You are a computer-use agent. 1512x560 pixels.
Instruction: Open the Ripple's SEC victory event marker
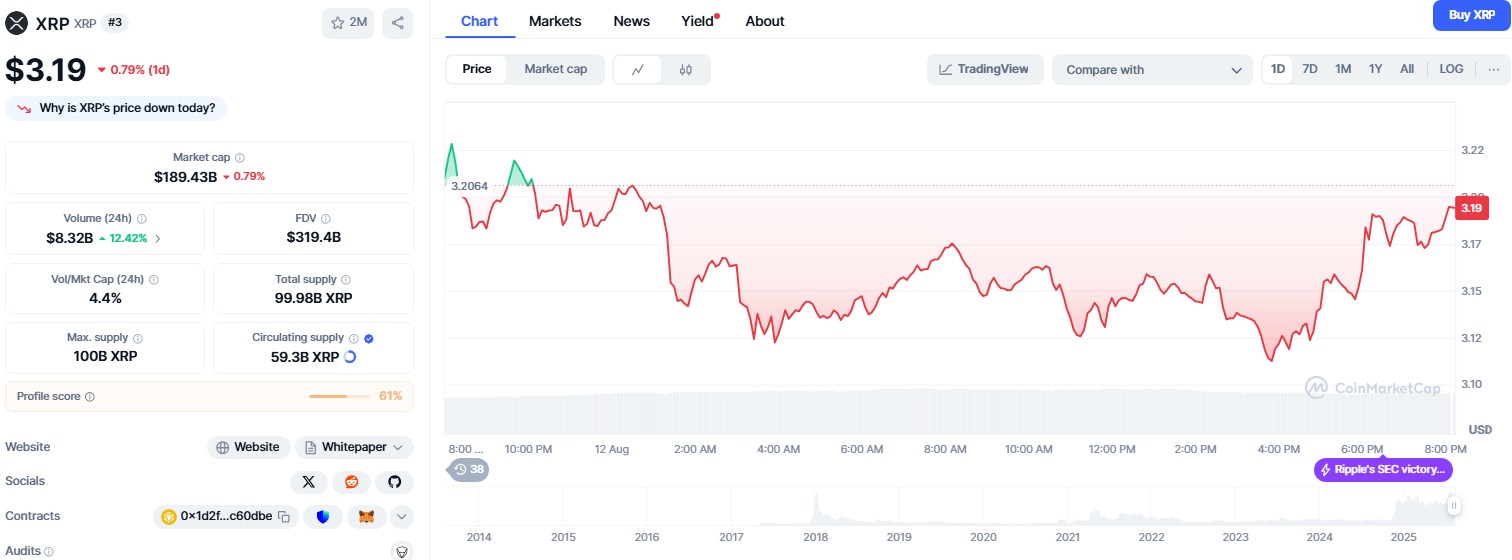1383,469
